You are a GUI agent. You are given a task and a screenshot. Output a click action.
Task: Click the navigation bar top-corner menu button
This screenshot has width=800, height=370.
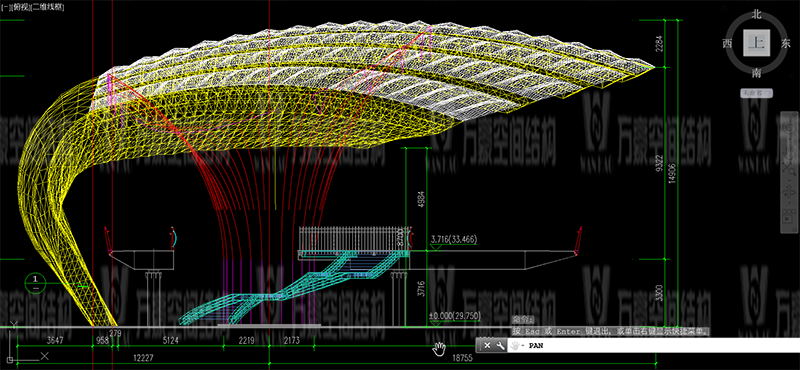[x=795, y=114]
